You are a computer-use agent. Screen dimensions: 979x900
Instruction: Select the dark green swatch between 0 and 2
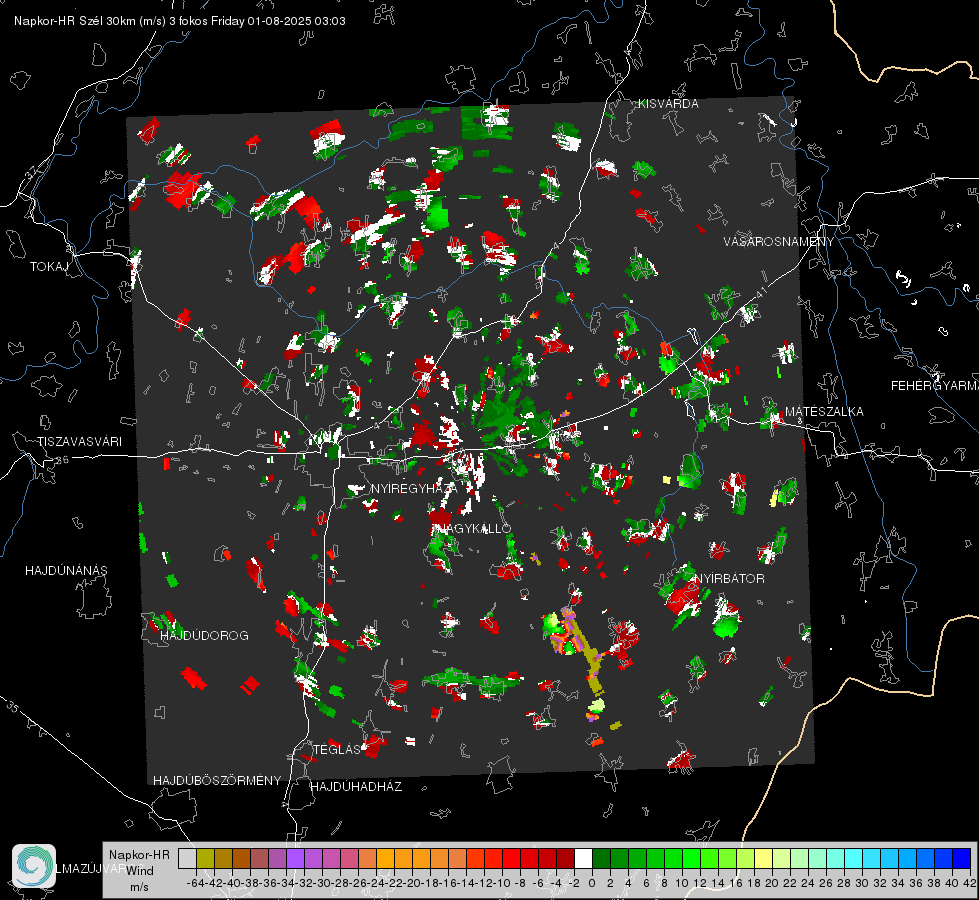[x=601, y=858]
